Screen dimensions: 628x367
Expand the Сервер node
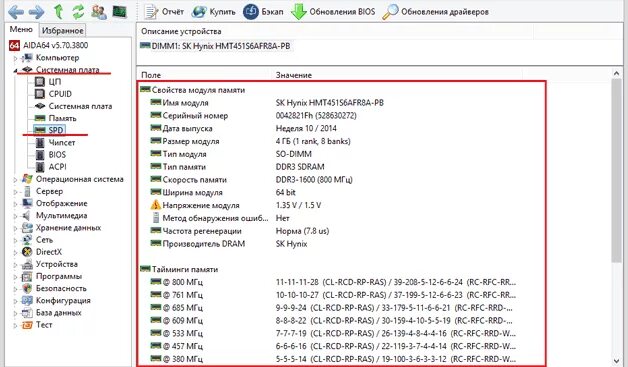[16, 192]
